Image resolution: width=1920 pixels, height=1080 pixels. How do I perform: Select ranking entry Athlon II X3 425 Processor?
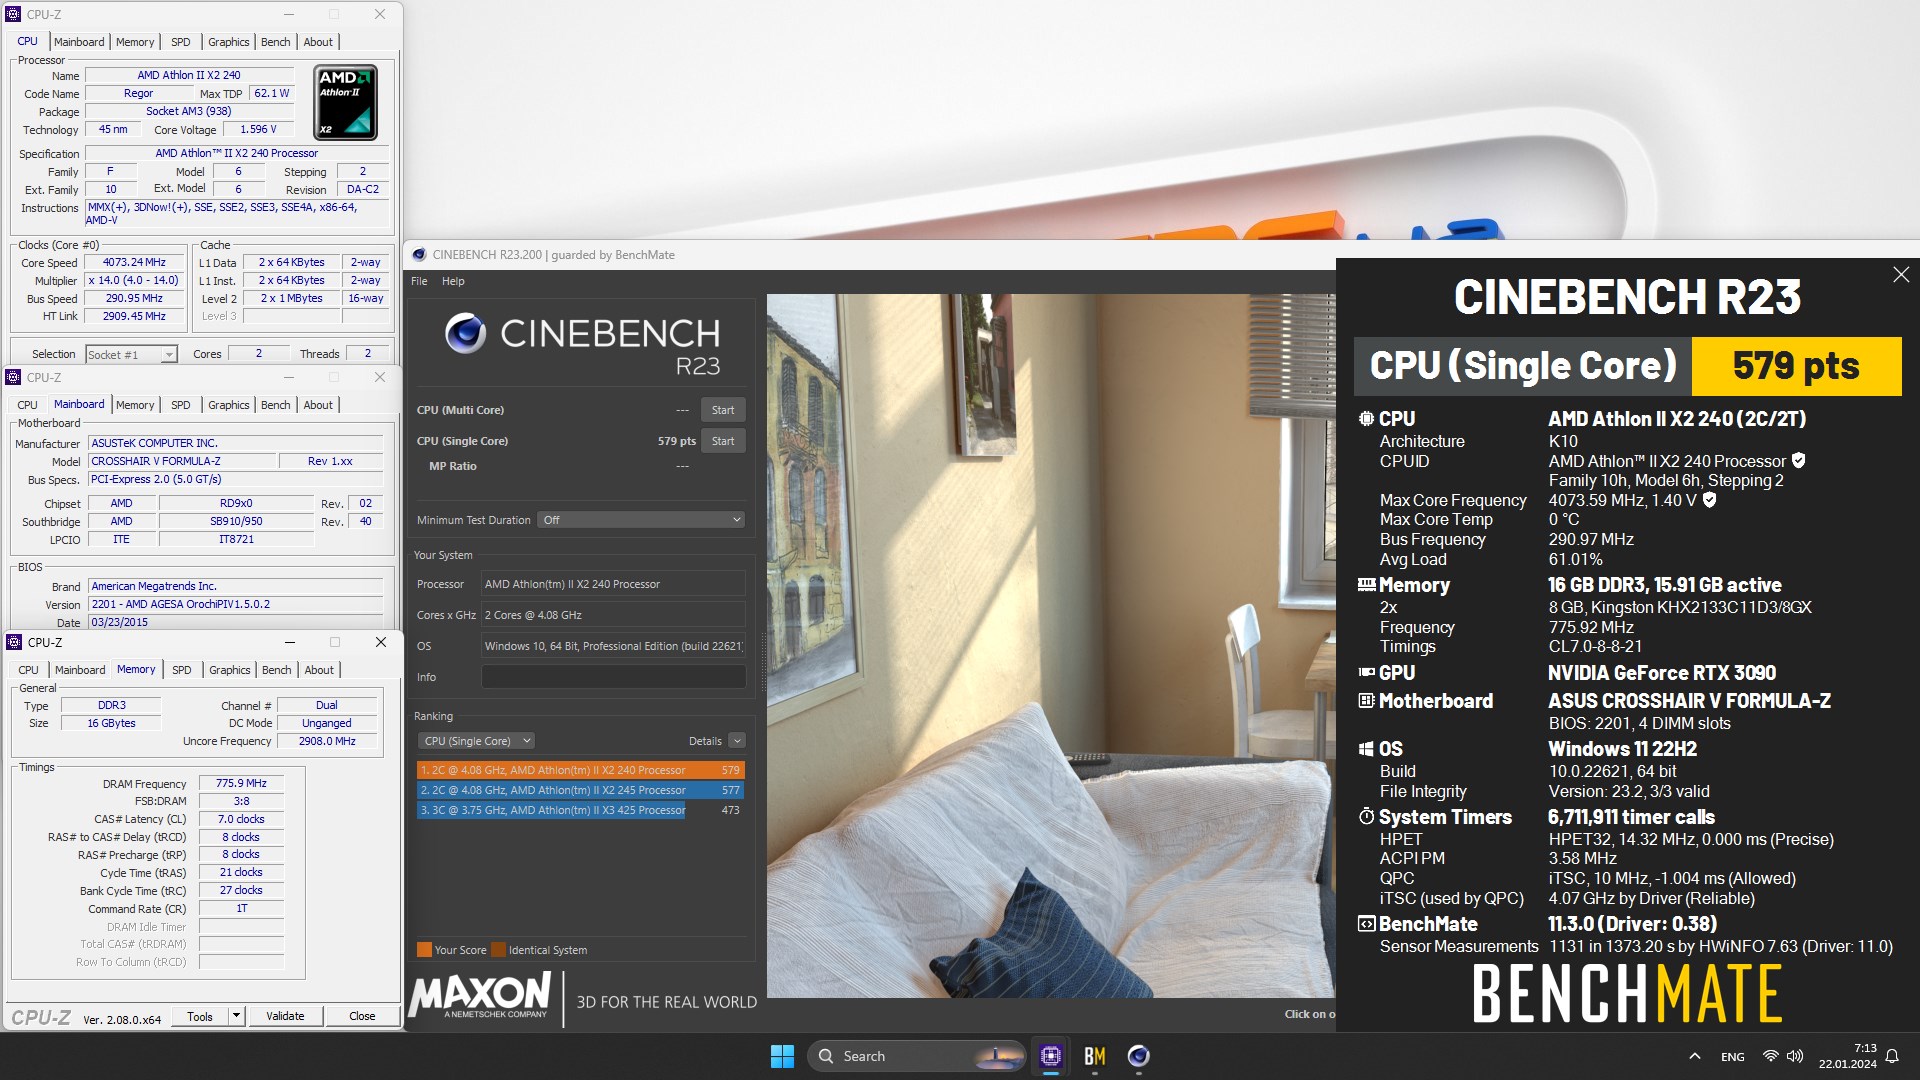[x=580, y=810]
